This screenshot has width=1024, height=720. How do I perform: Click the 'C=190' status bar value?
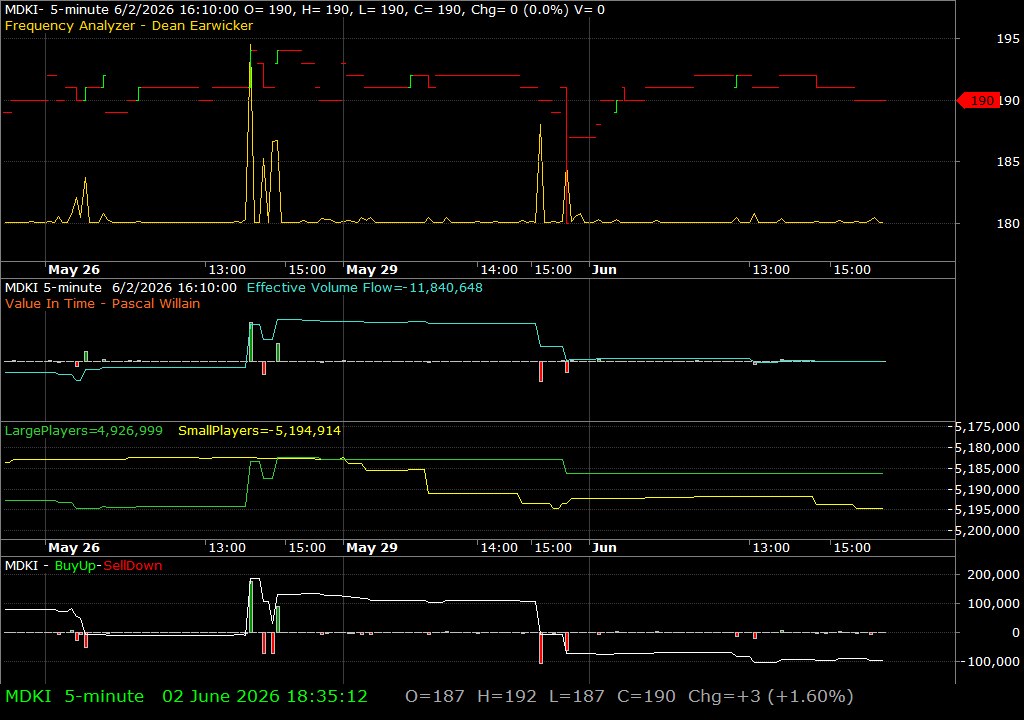[647, 696]
